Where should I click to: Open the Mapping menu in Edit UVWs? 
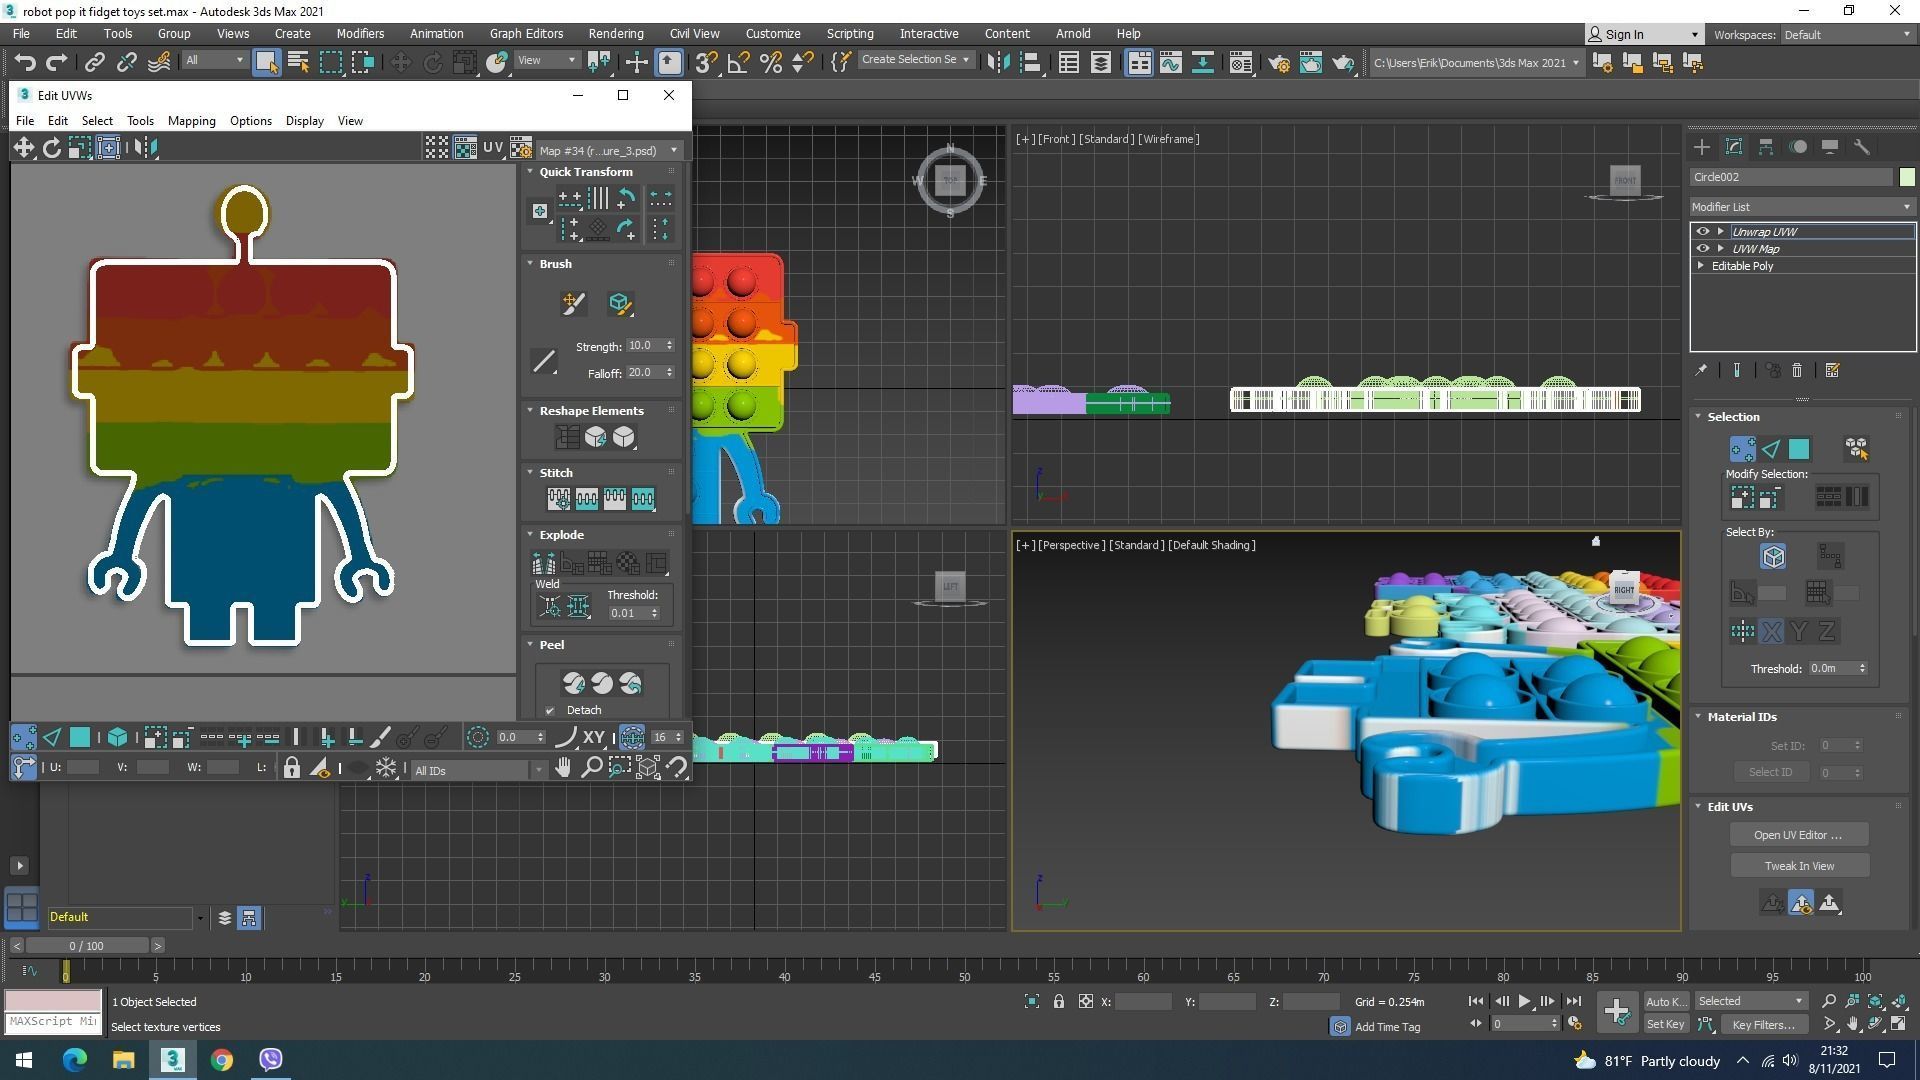pos(191,121)
